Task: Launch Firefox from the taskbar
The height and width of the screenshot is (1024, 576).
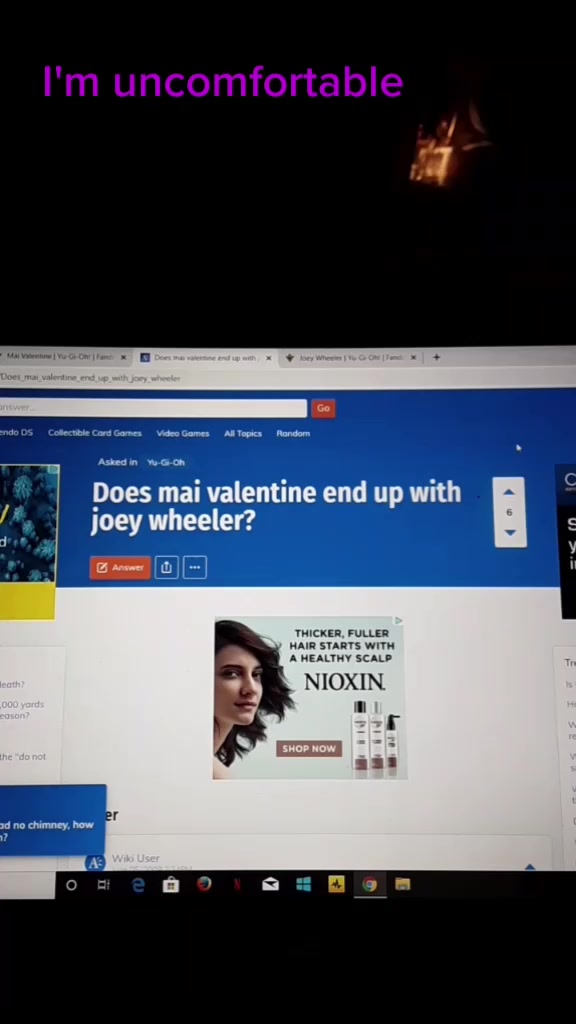Action: (204, 885)
